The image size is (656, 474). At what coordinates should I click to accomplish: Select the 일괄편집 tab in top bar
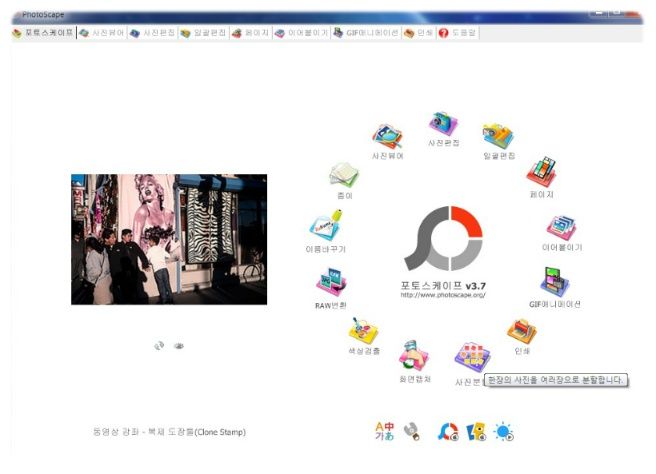(x=203, y=33)
